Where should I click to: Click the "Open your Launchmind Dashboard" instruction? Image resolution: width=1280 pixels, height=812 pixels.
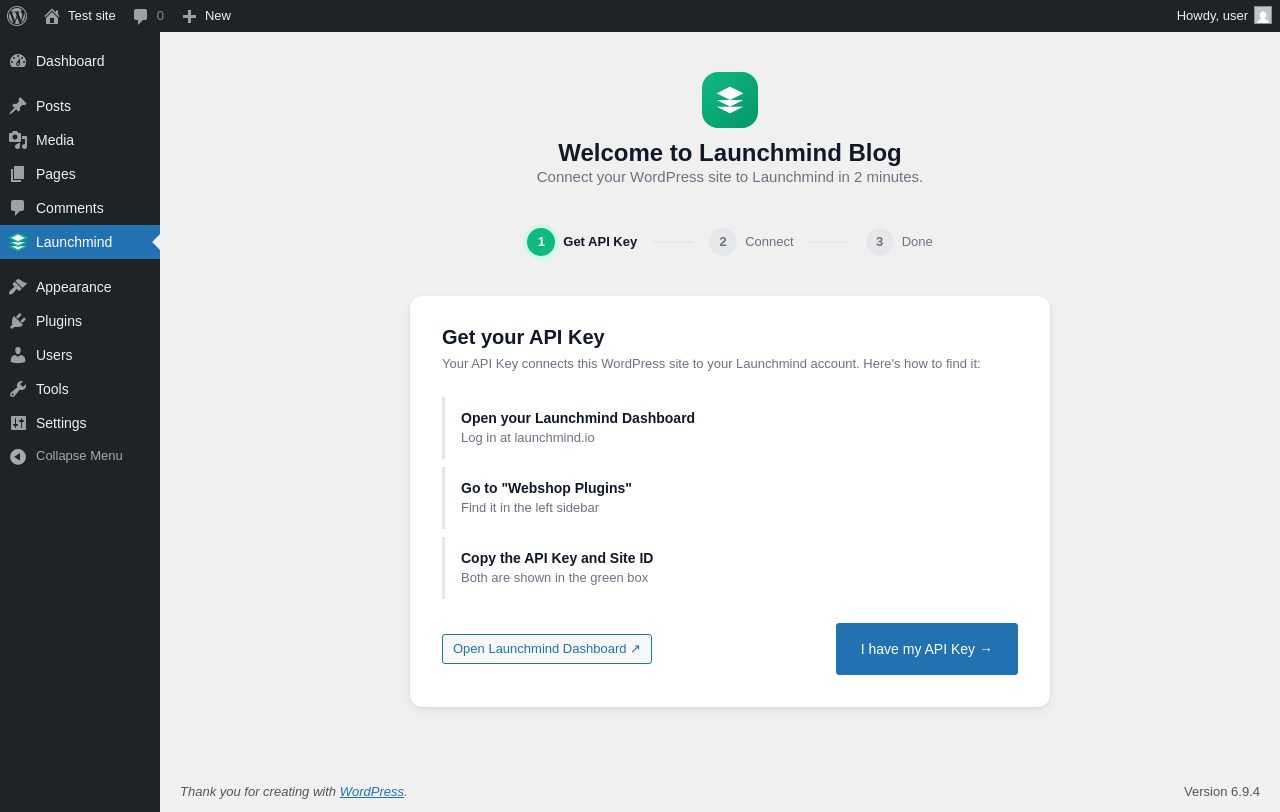point(578,418)
